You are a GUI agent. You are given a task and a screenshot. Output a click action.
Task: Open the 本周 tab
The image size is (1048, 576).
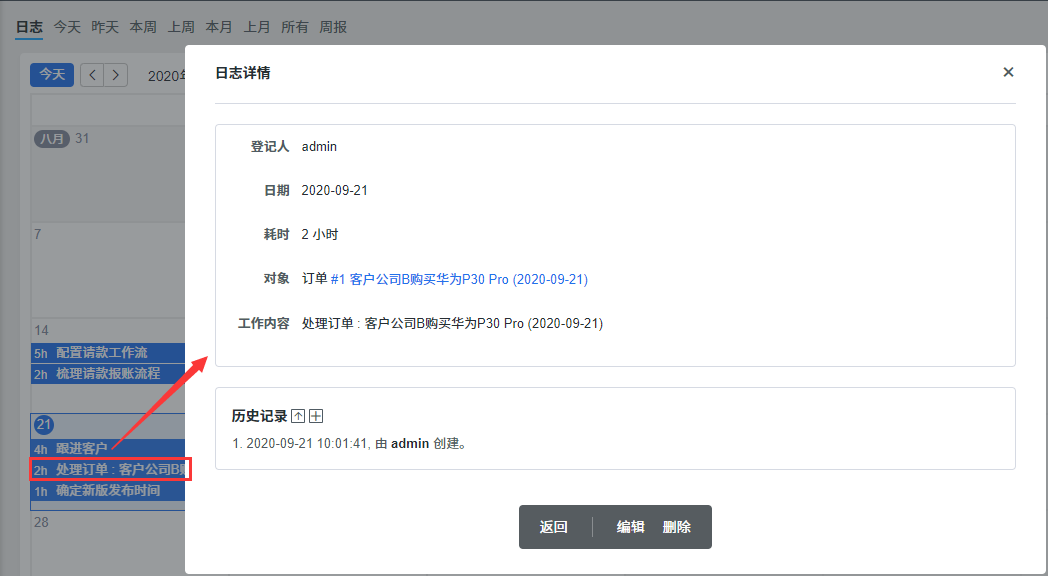coord(143,27)
